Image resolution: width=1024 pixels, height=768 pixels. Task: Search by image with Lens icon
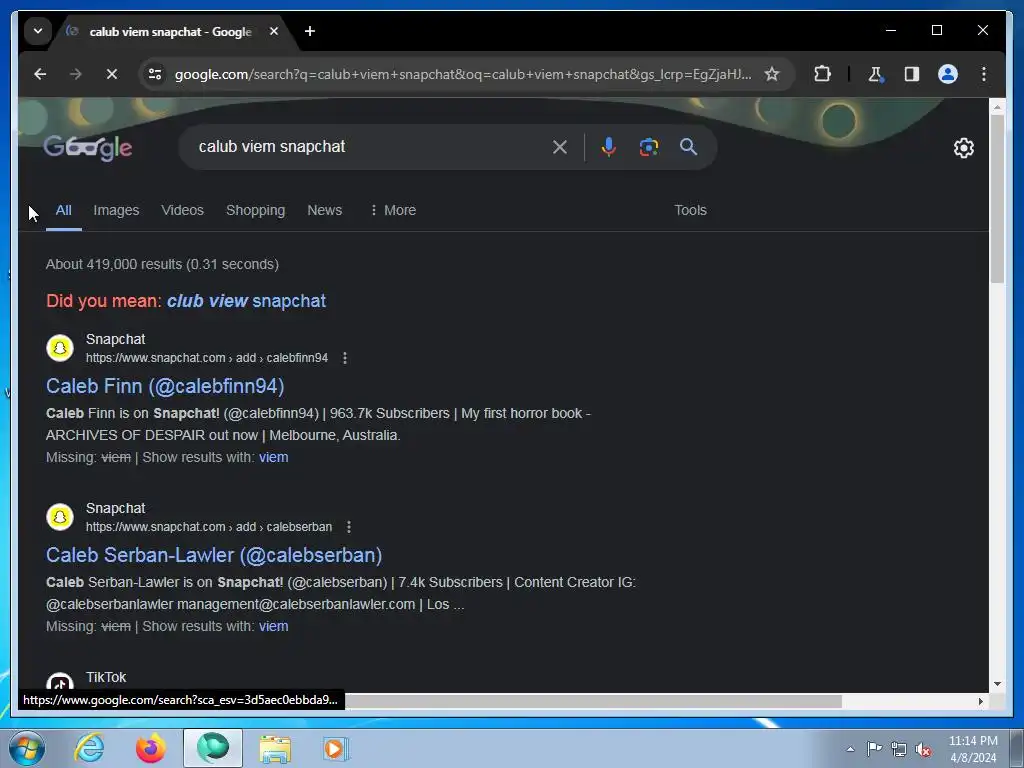tap(648, 147)
